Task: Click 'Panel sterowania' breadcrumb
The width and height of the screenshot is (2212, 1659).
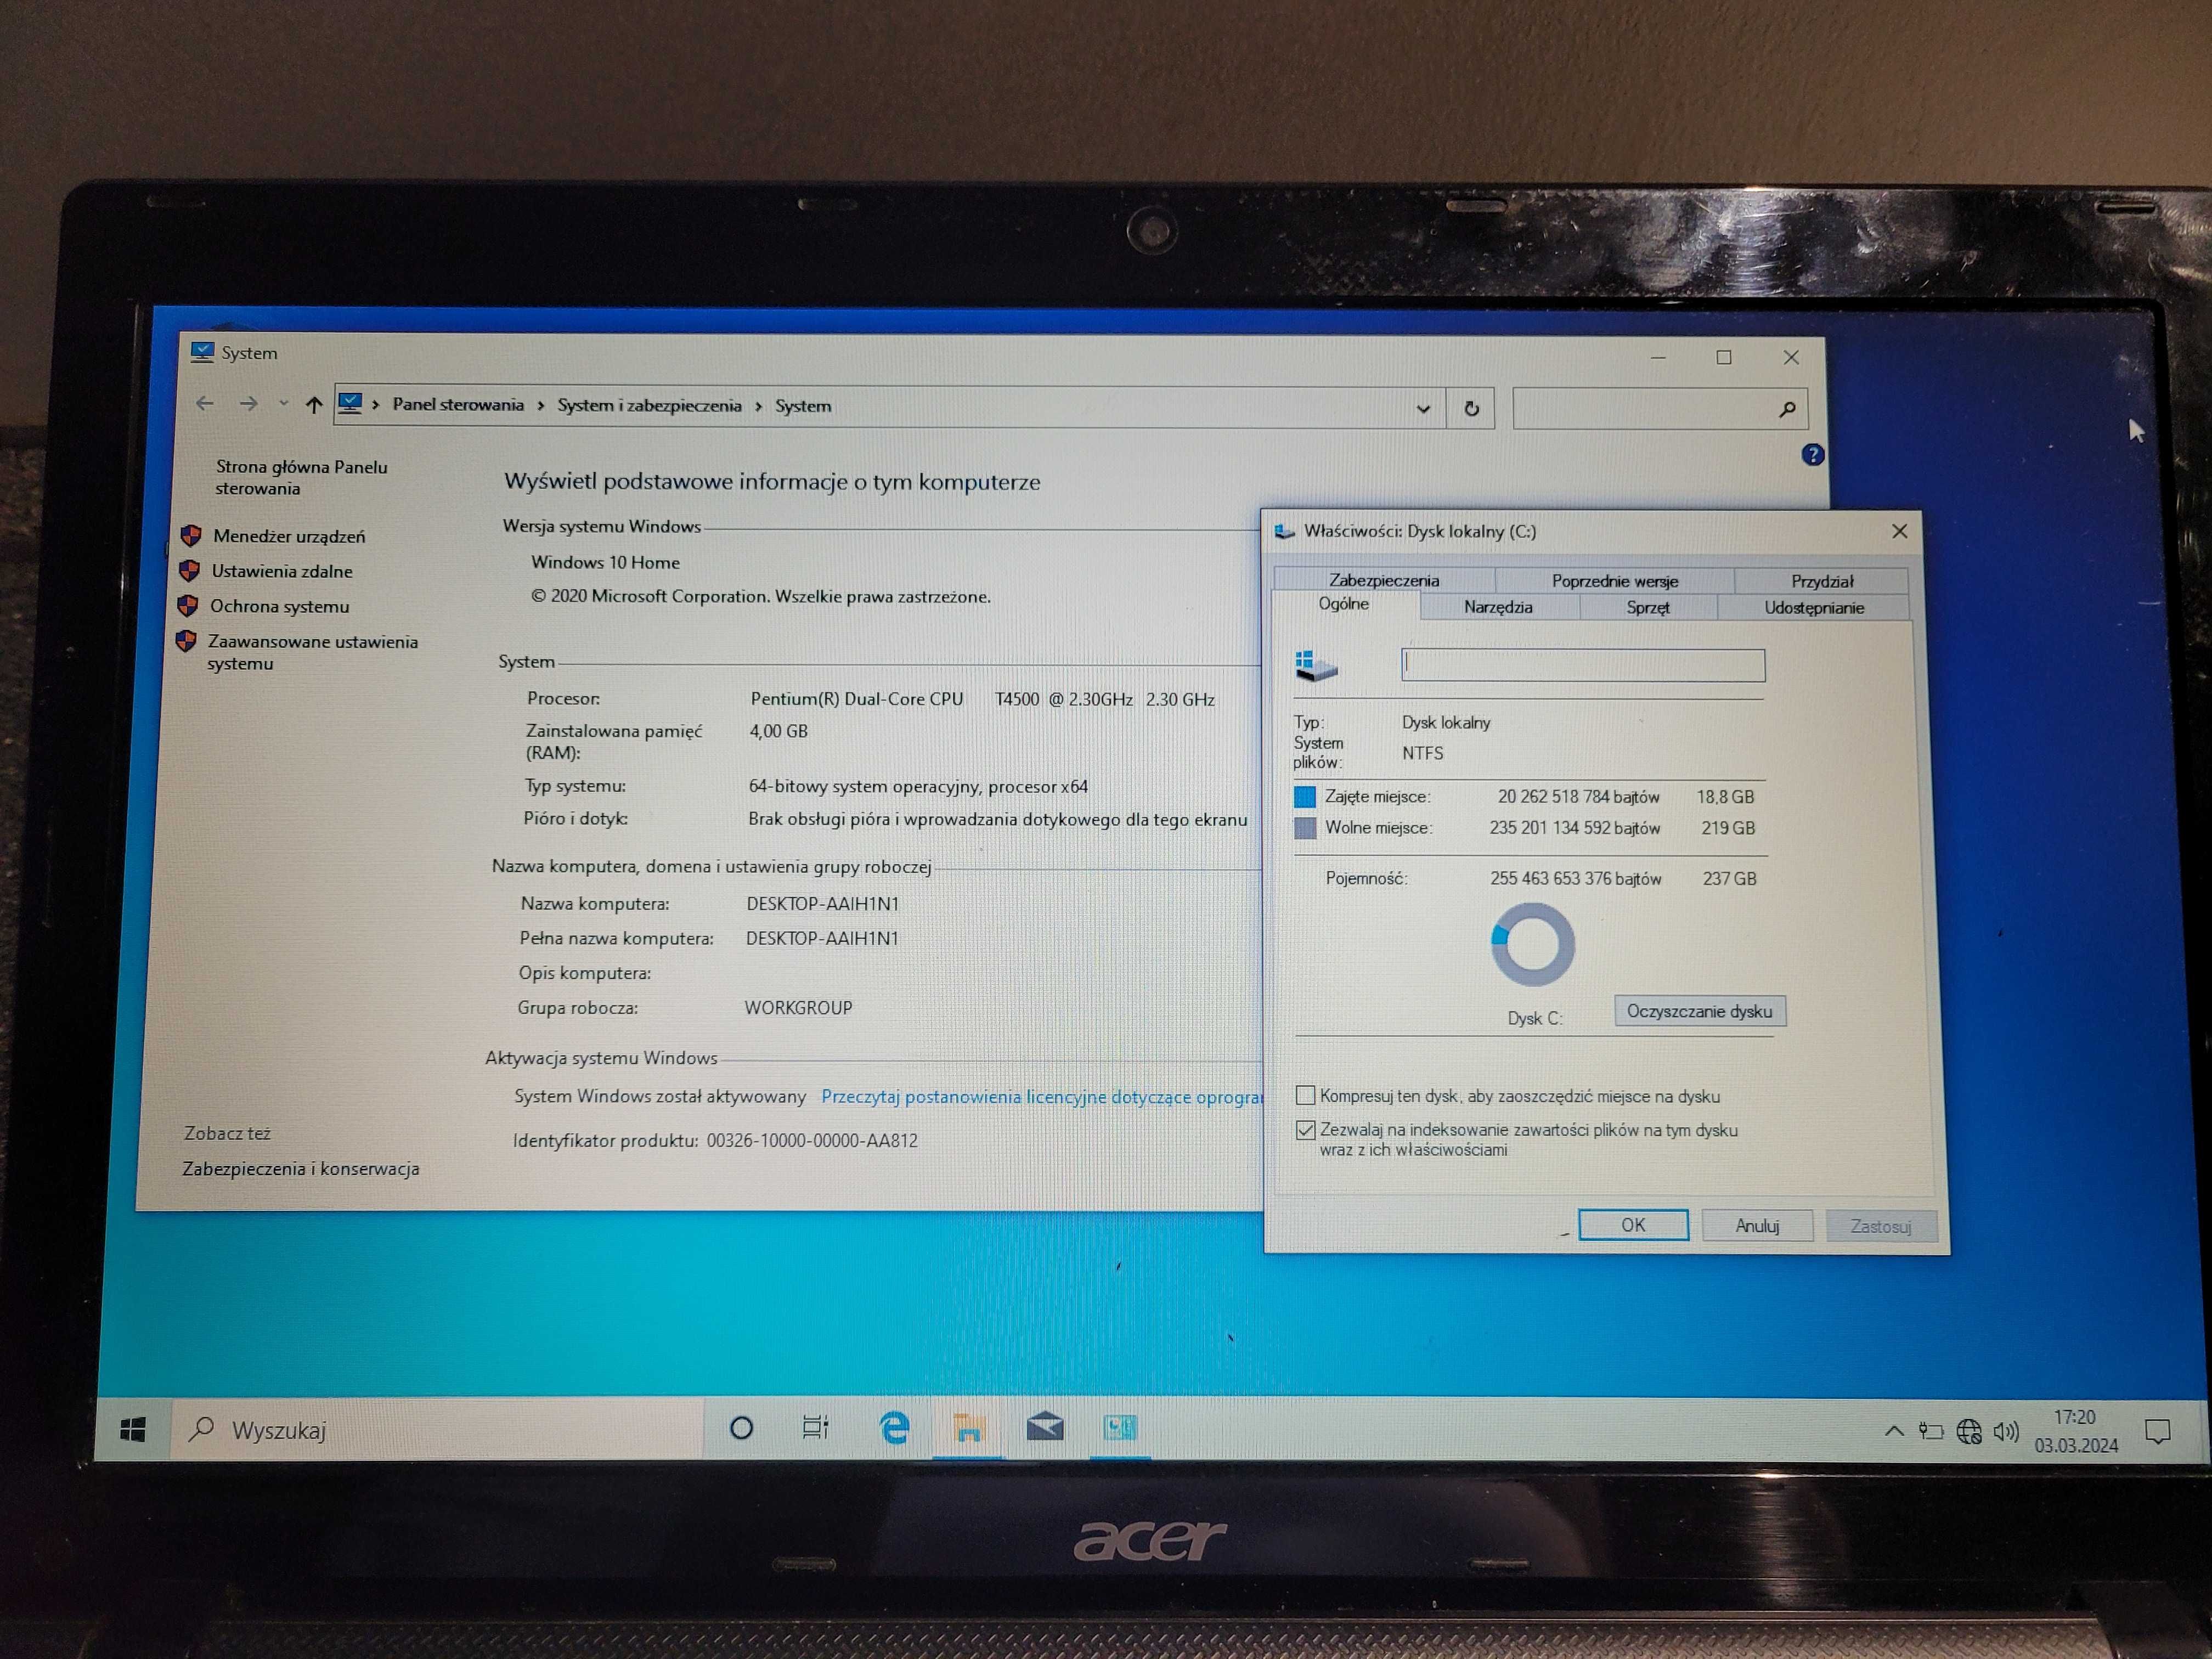Action: pyautogui.click(x=458, y=404)
